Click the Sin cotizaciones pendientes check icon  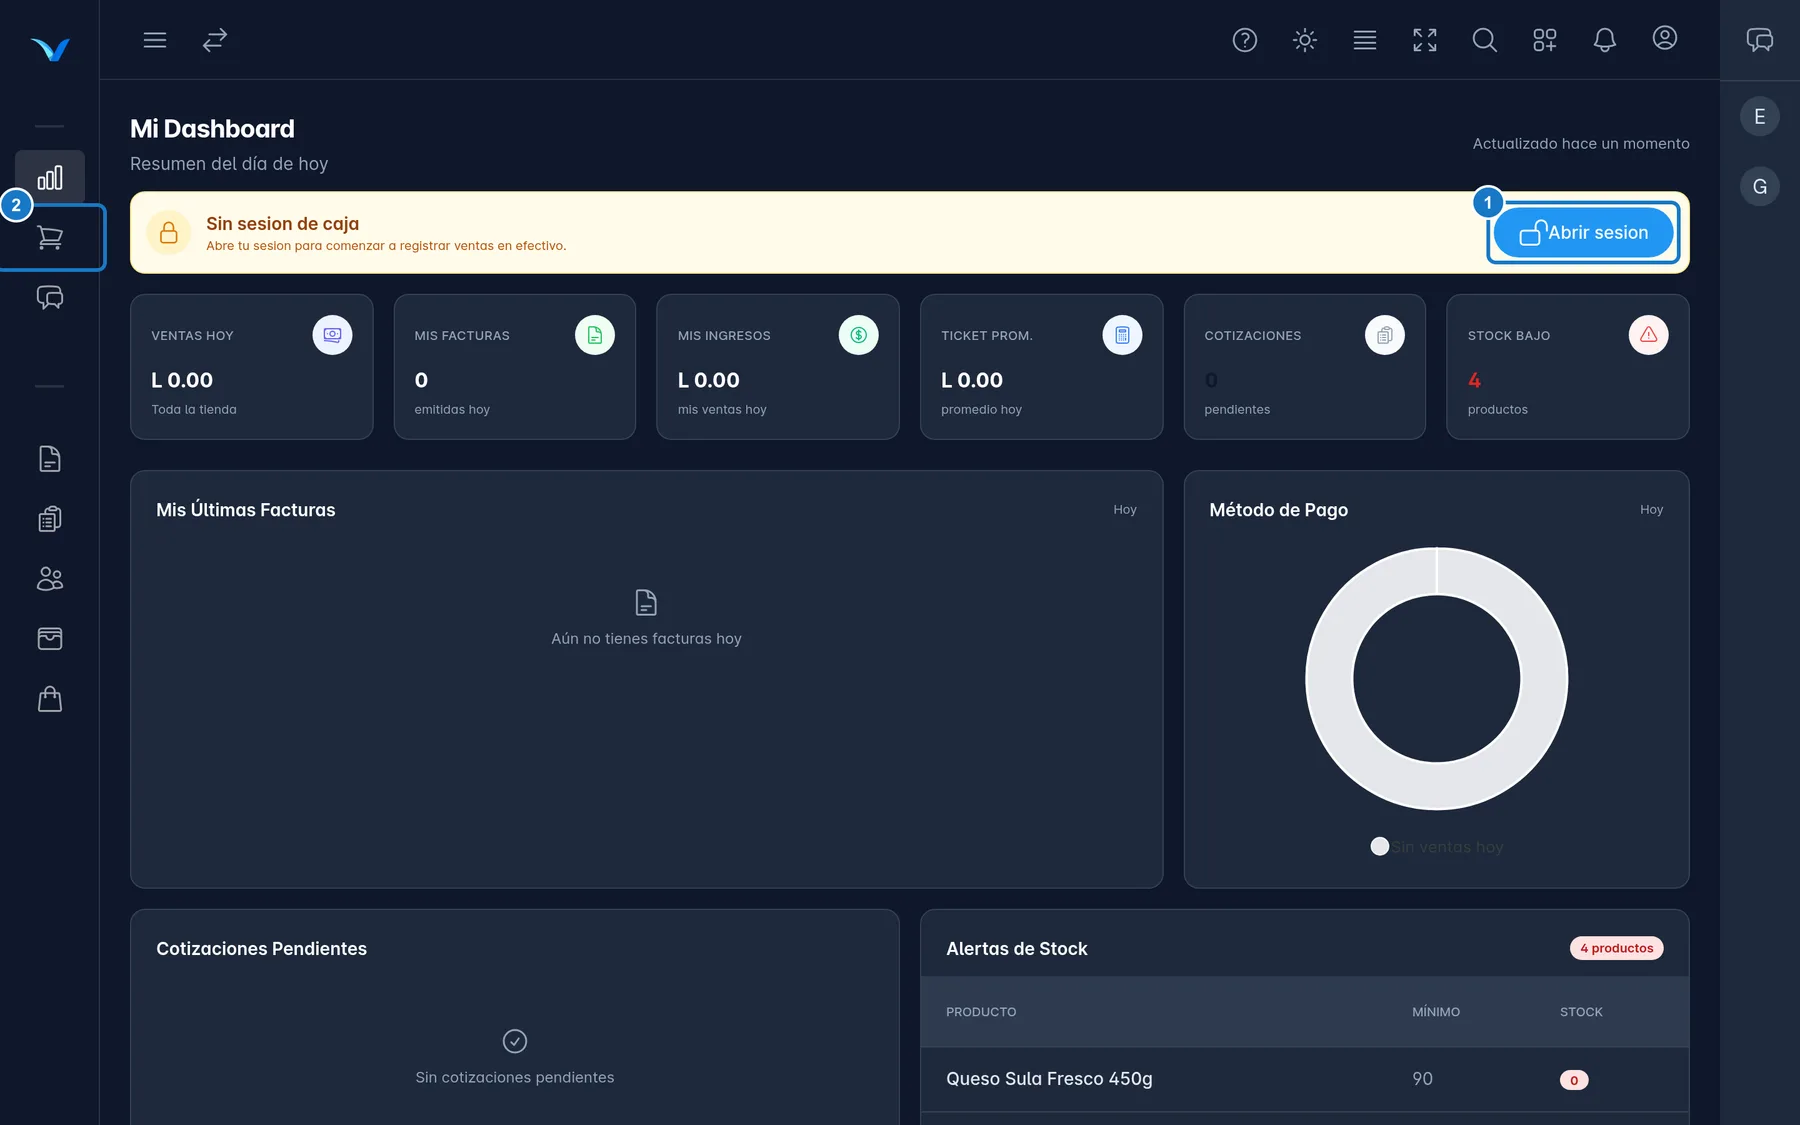click(x=515, y=1041)
